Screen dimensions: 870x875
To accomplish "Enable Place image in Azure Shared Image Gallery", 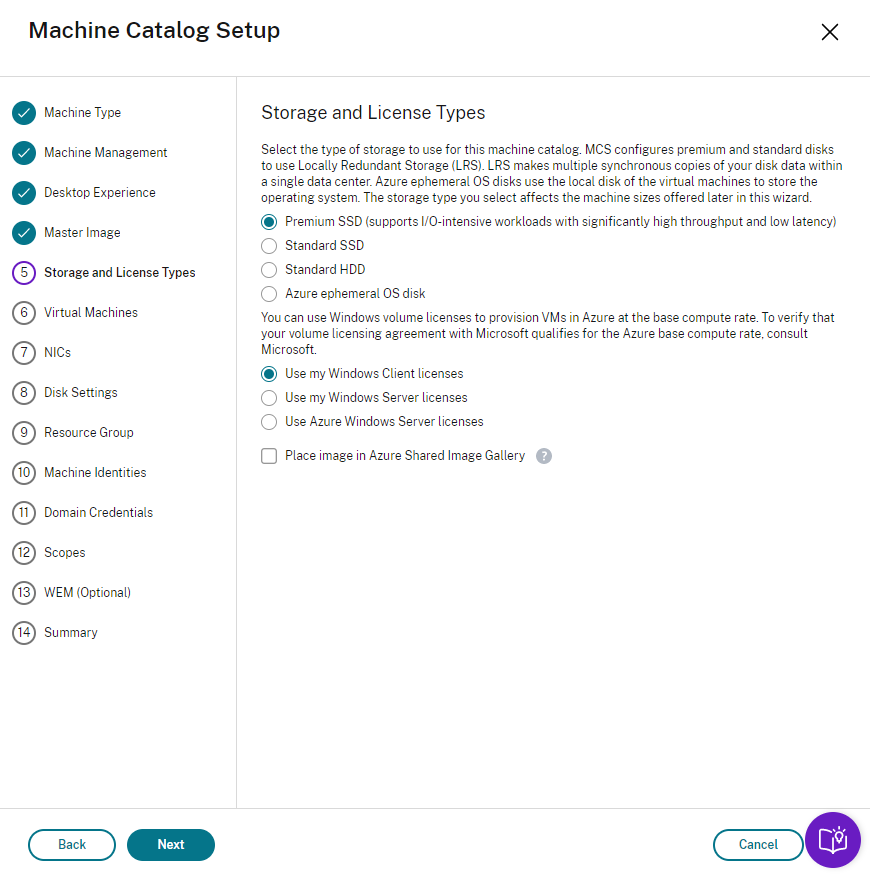I will [269, 456].
